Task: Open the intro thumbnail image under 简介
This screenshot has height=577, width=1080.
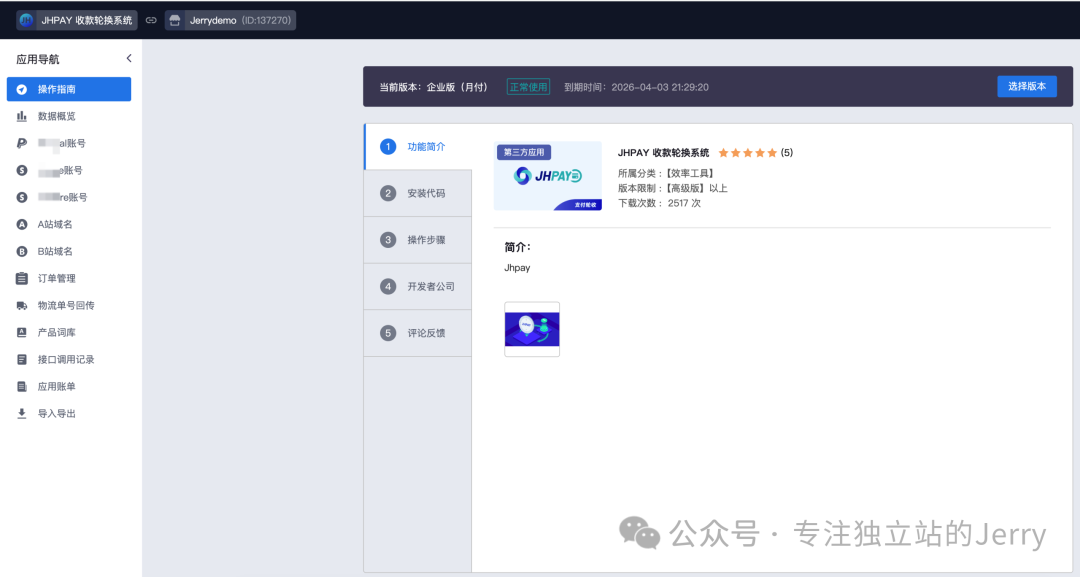Action: tap(531, 328)
